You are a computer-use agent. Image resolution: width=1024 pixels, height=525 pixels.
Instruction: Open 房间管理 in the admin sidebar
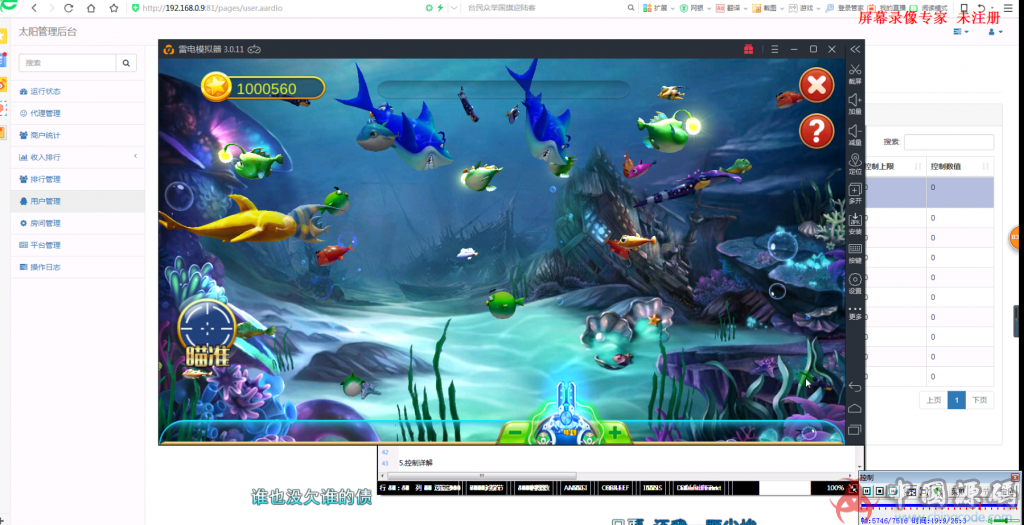pos(77,223)
